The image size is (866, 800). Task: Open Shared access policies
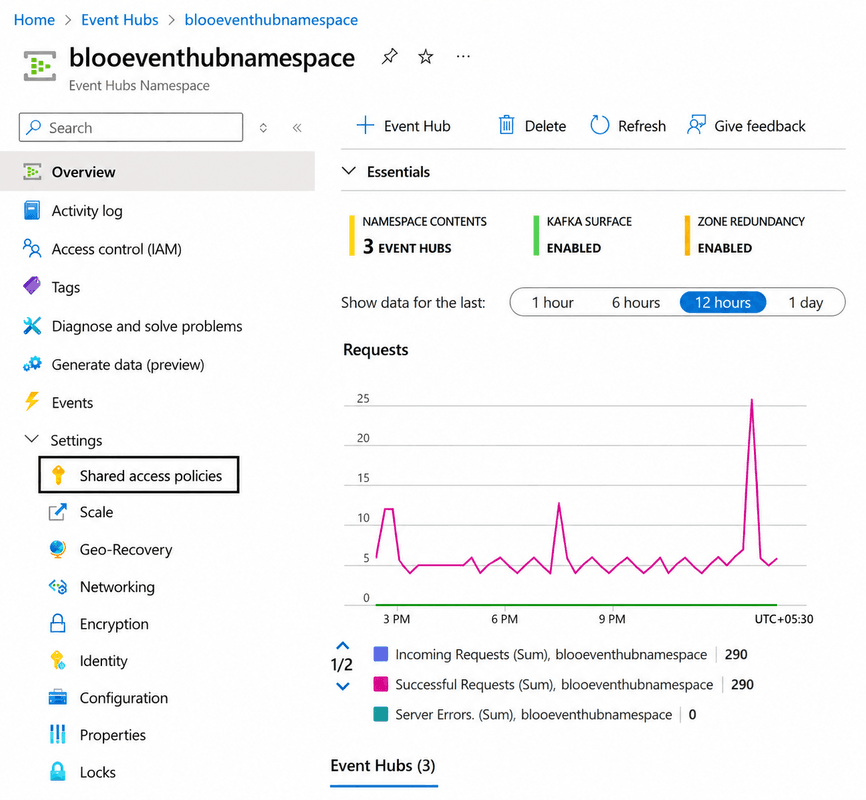click(139, 475)
